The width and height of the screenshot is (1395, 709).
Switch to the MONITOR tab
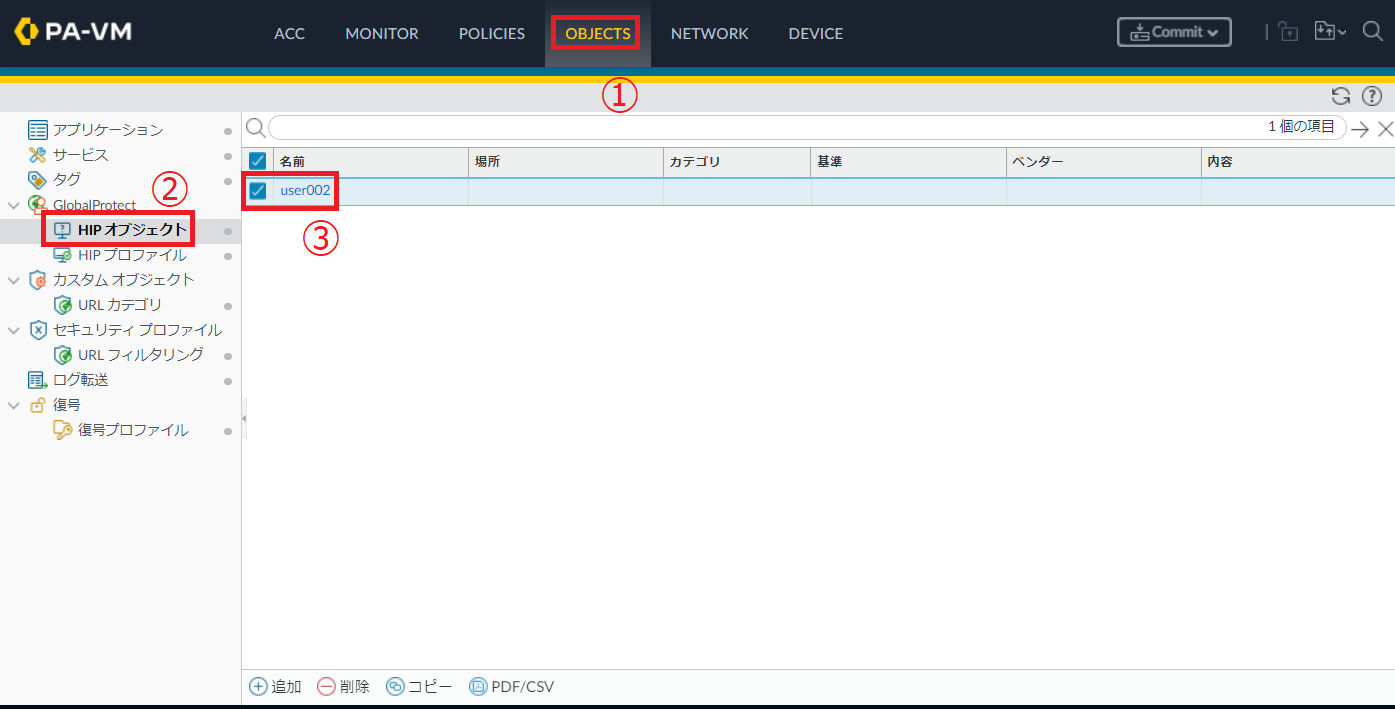382,33
